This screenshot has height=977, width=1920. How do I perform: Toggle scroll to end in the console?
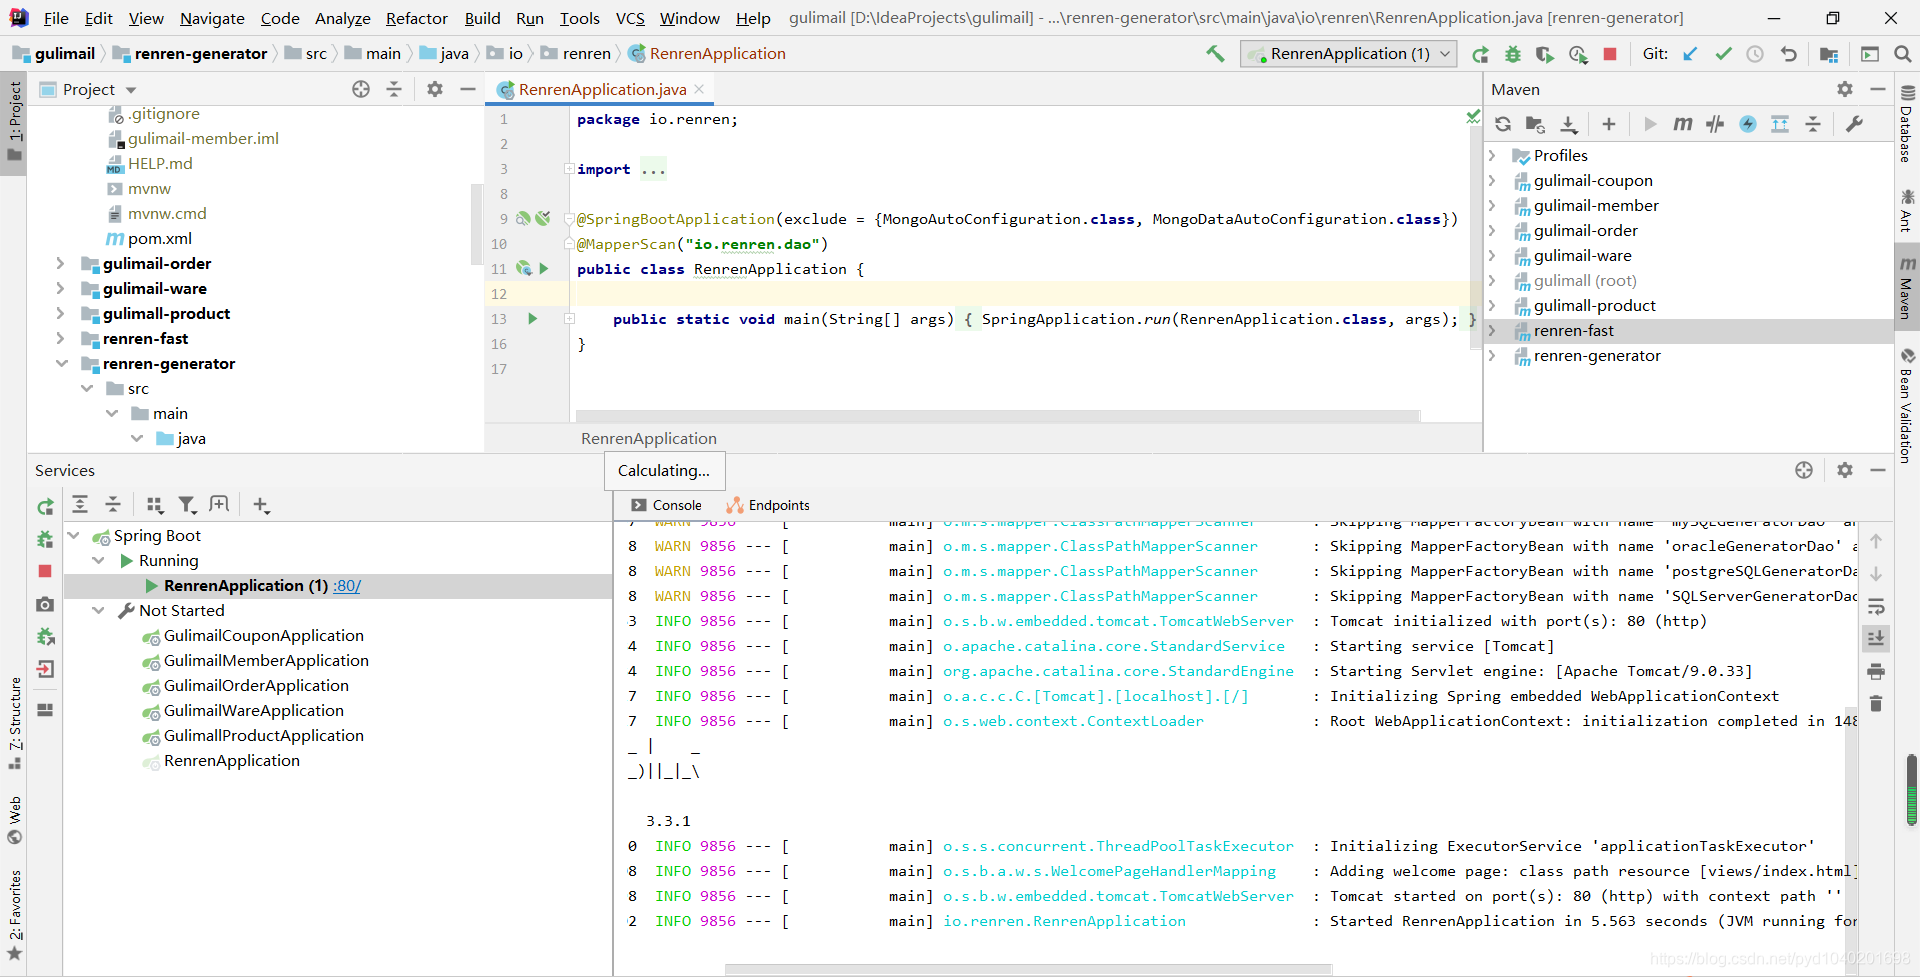pyautogui.click(x=1876, y=638)
